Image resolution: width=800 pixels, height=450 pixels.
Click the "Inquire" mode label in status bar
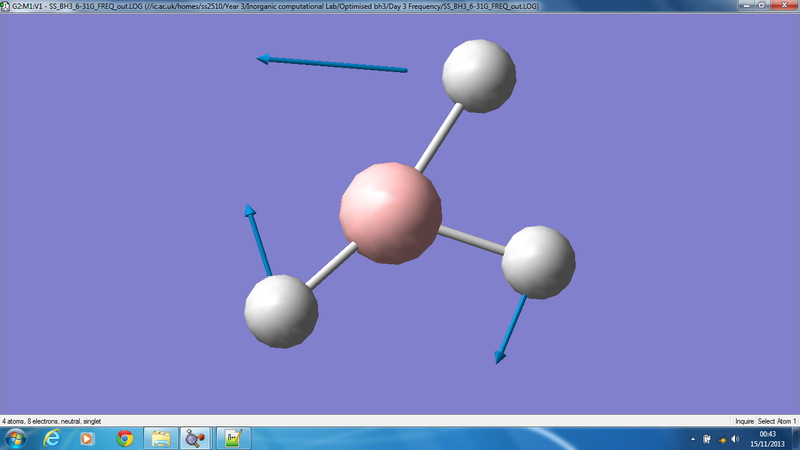tap(744, 421)
